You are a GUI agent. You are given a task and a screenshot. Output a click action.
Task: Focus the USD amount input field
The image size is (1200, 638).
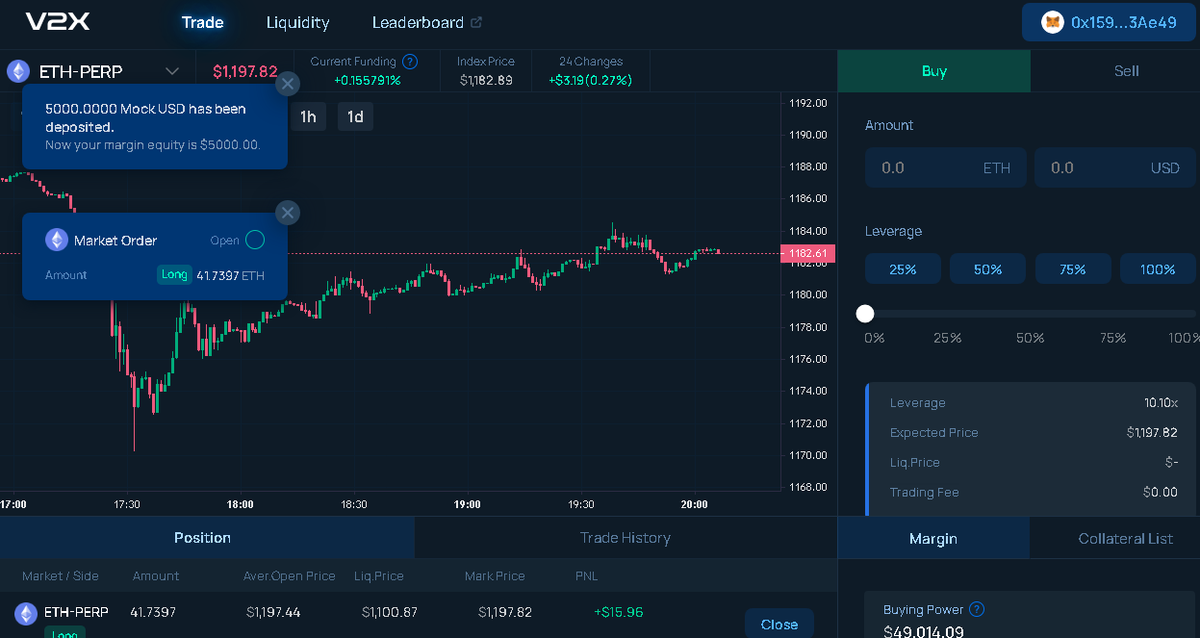pyautogui.click(x=1115, y=168)
